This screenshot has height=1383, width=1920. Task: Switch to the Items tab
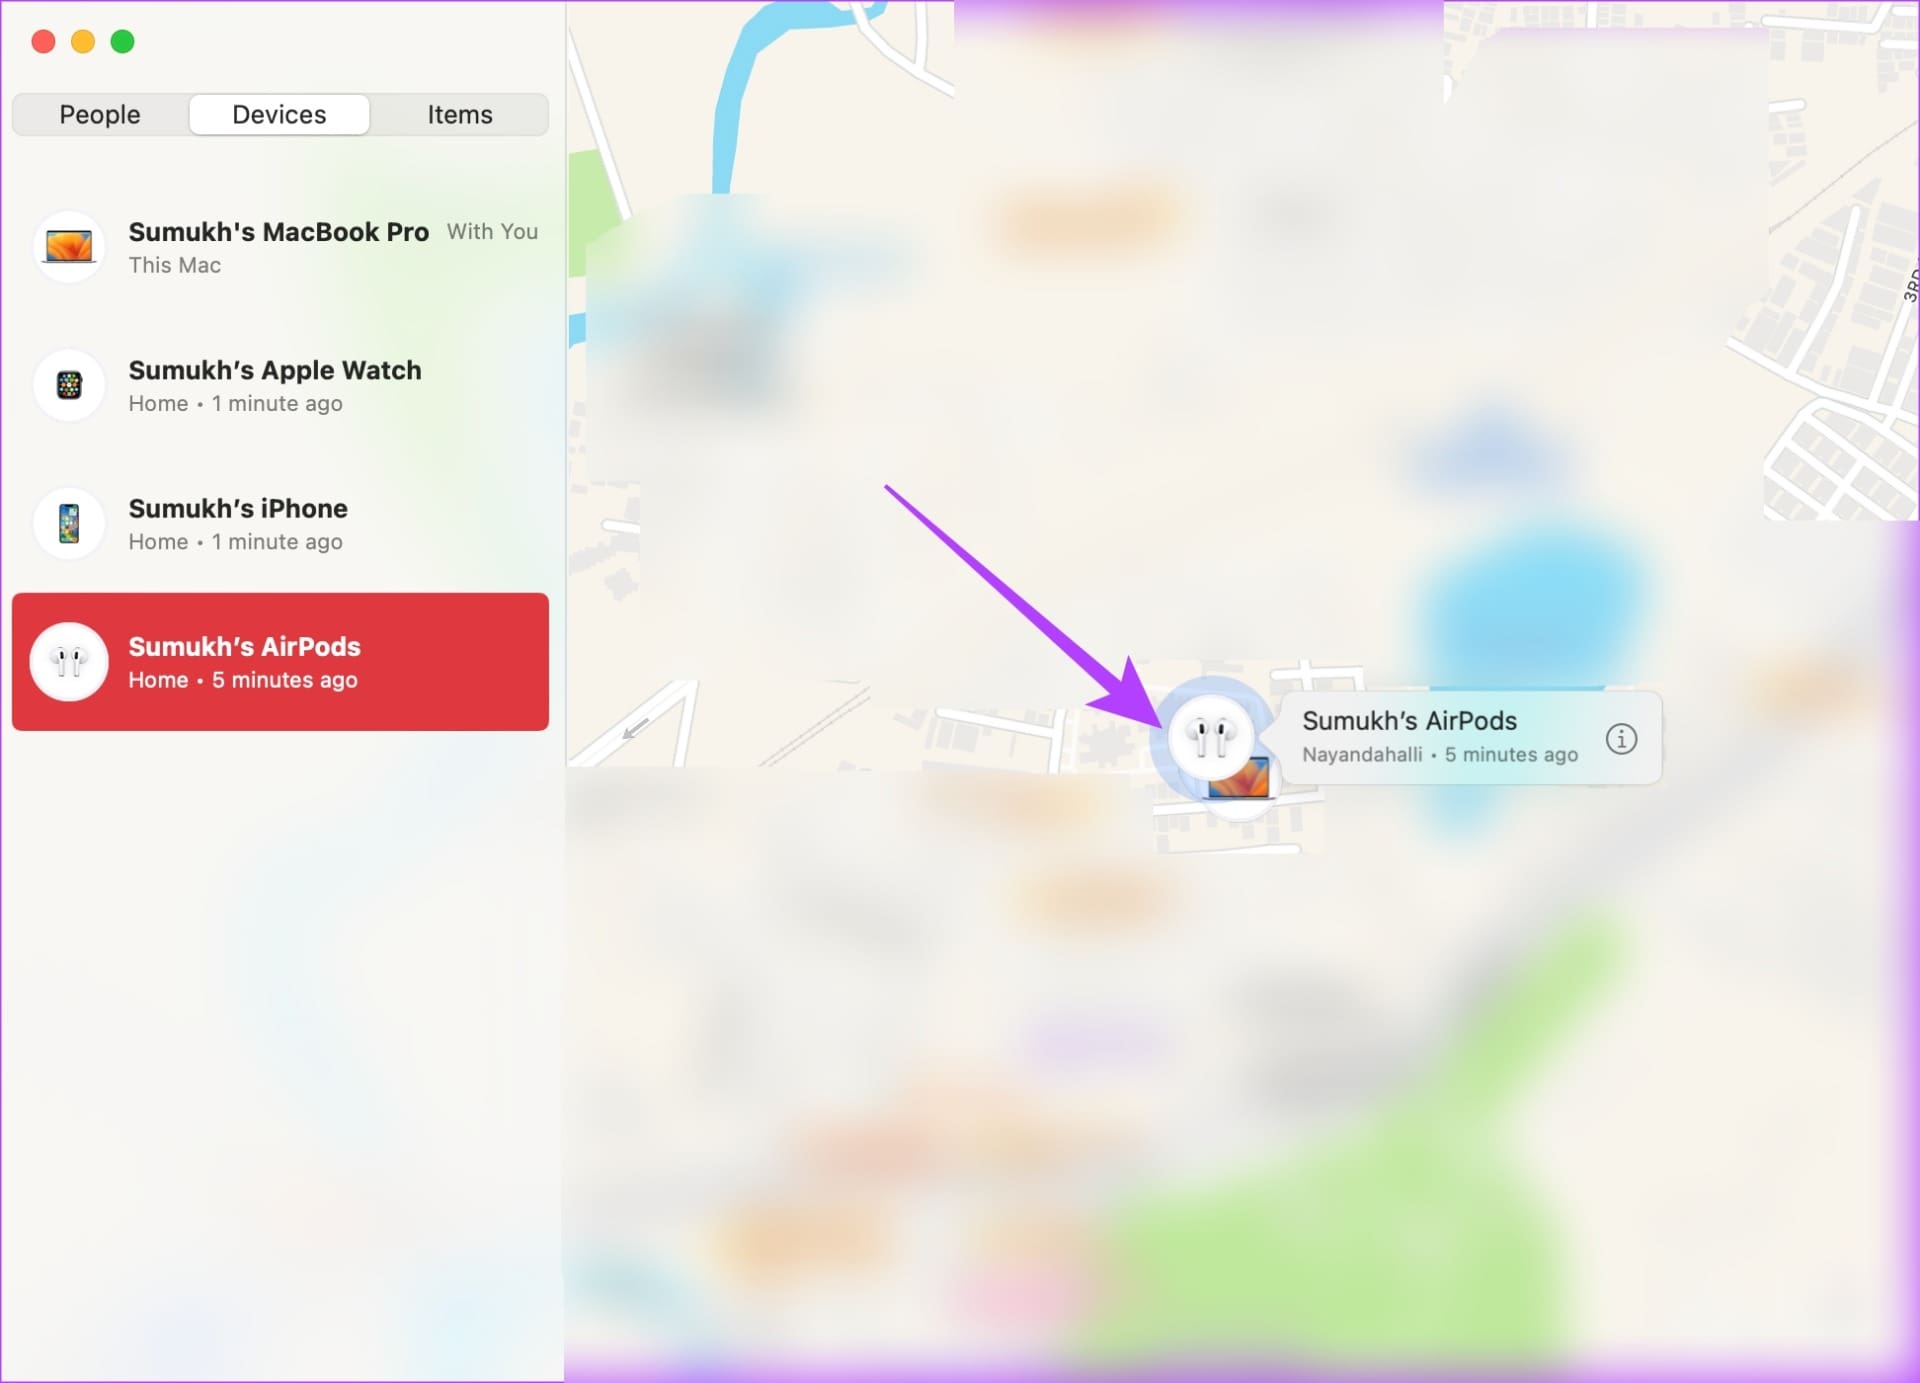point(460,115)
